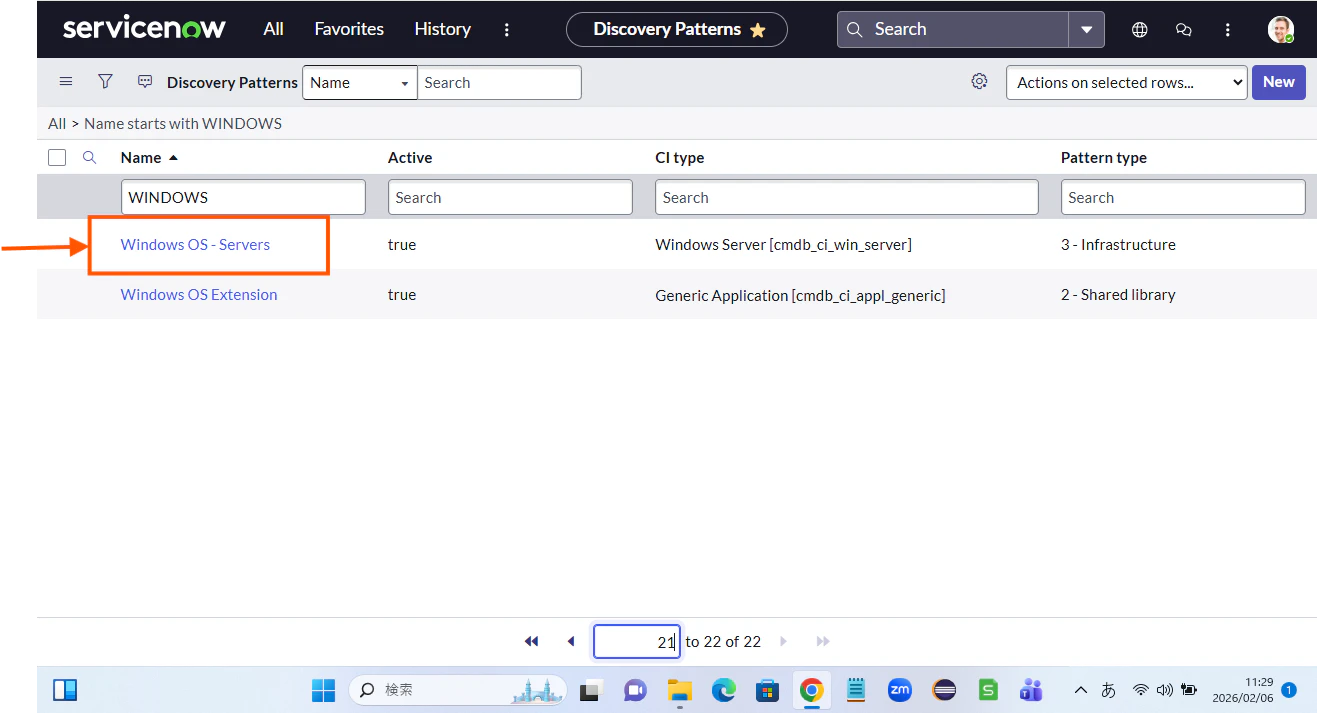Open the History menu

(442, 29)
